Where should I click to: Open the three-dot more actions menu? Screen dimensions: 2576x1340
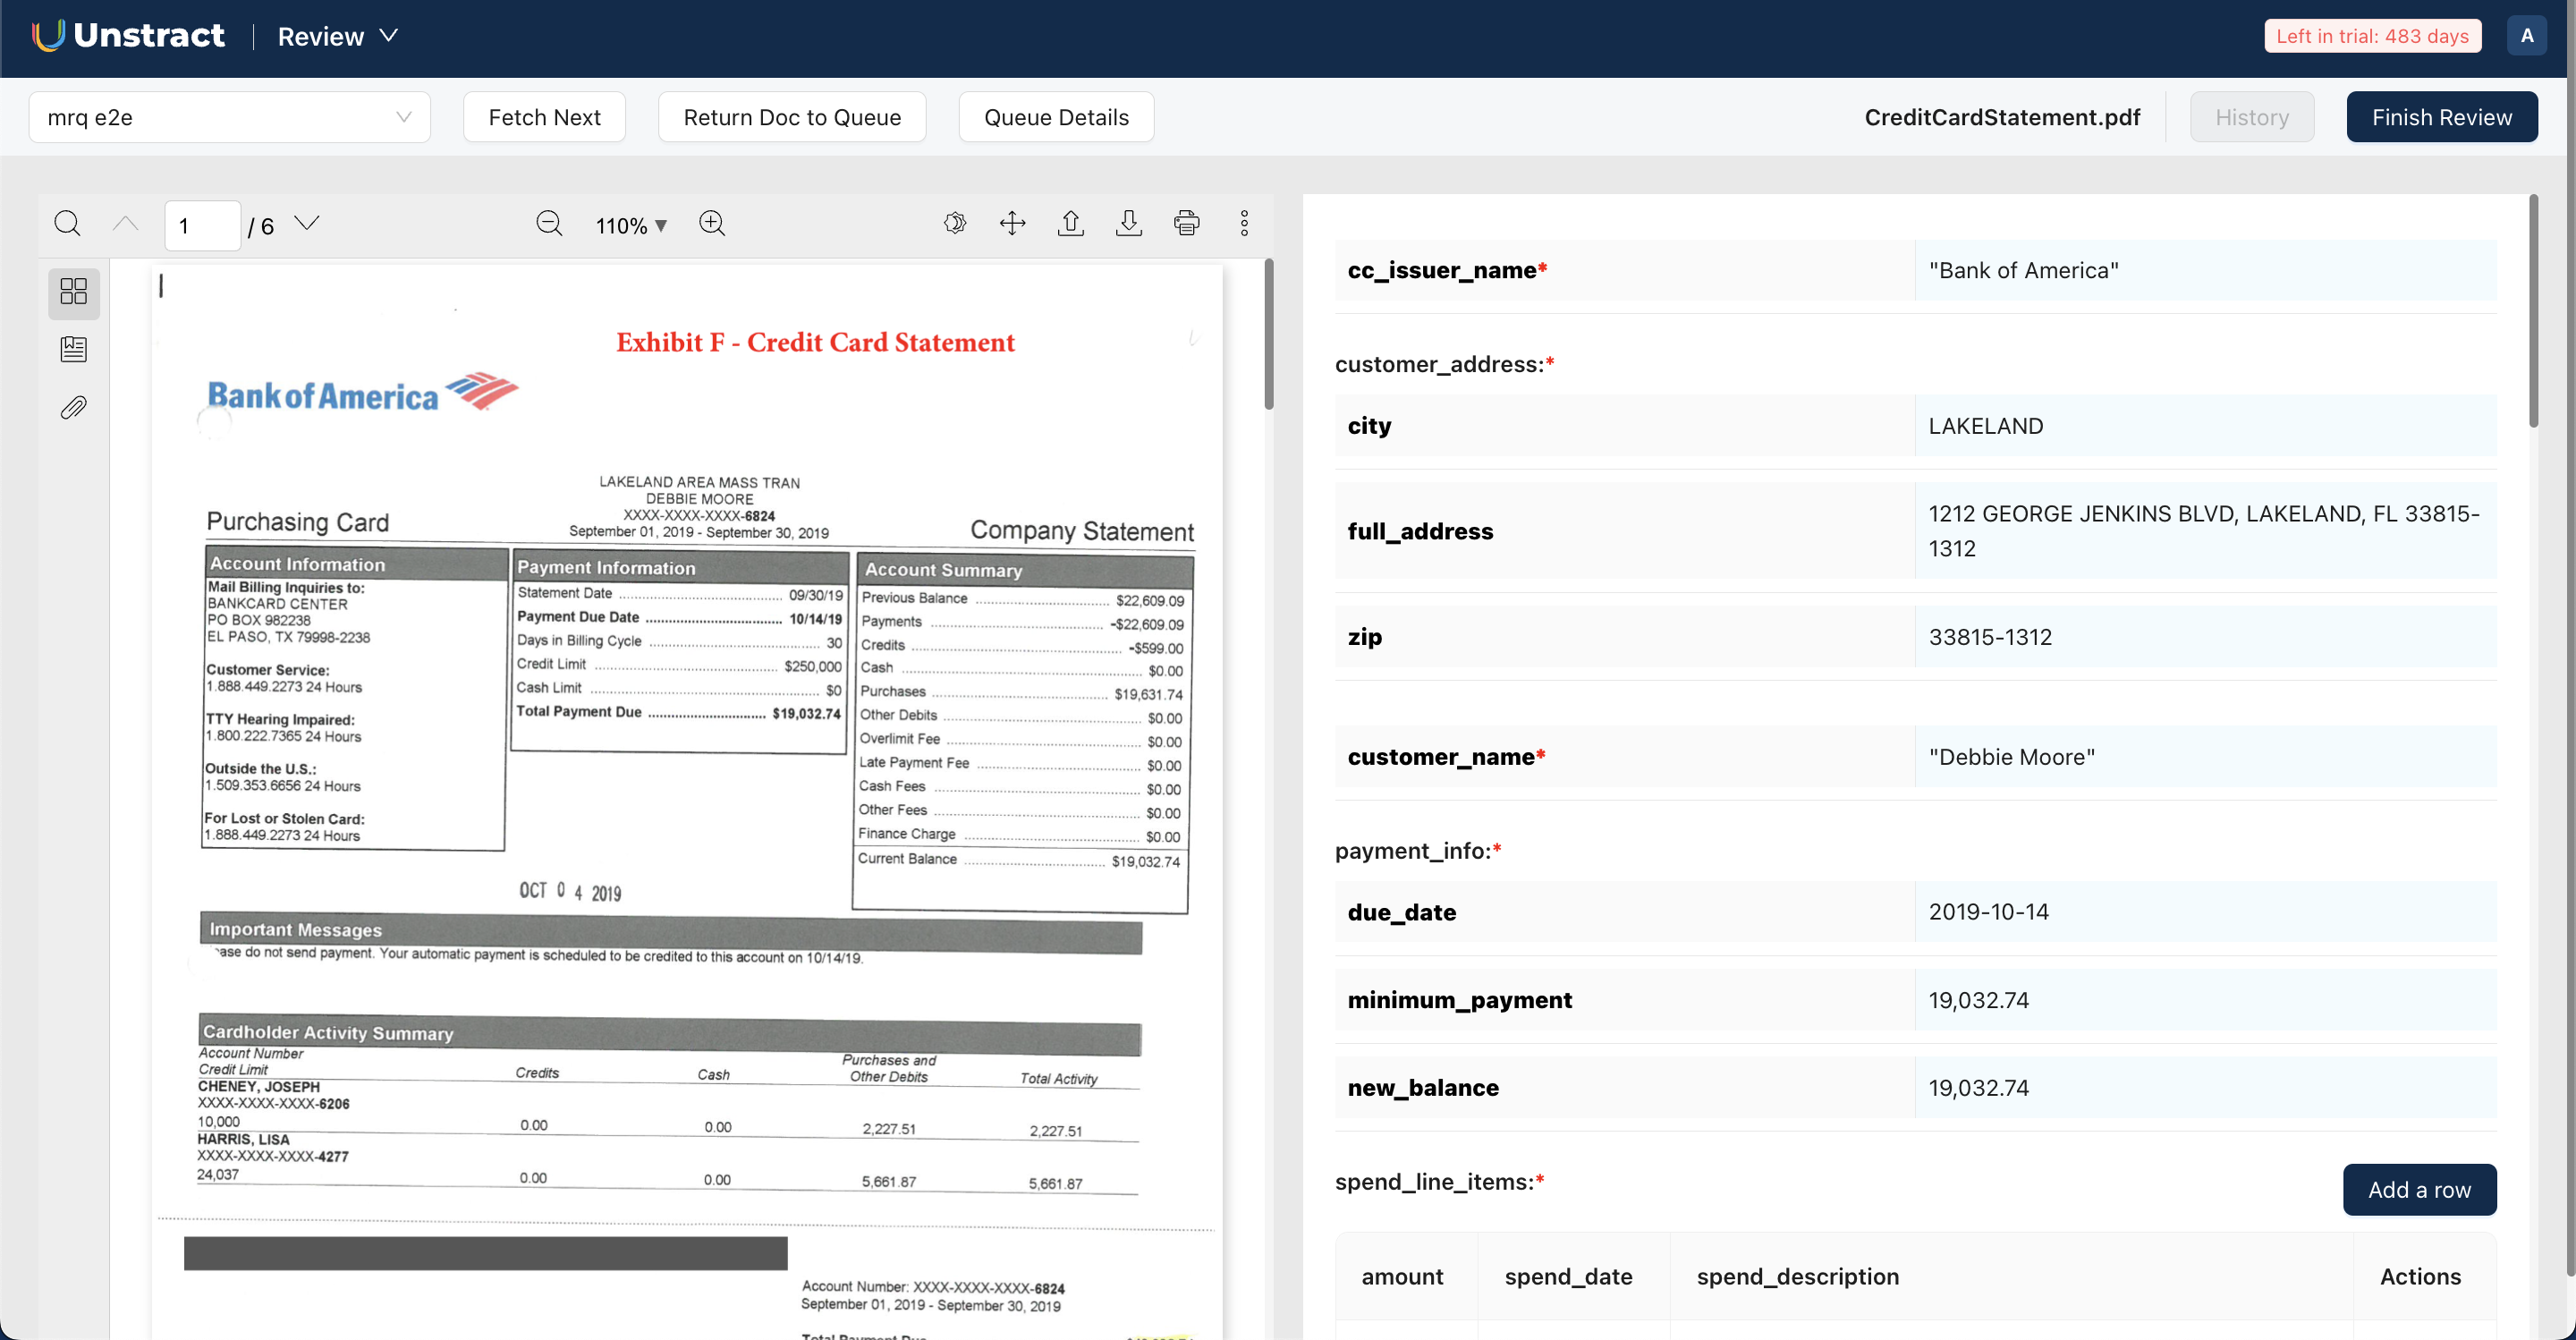coord(1244,223)
